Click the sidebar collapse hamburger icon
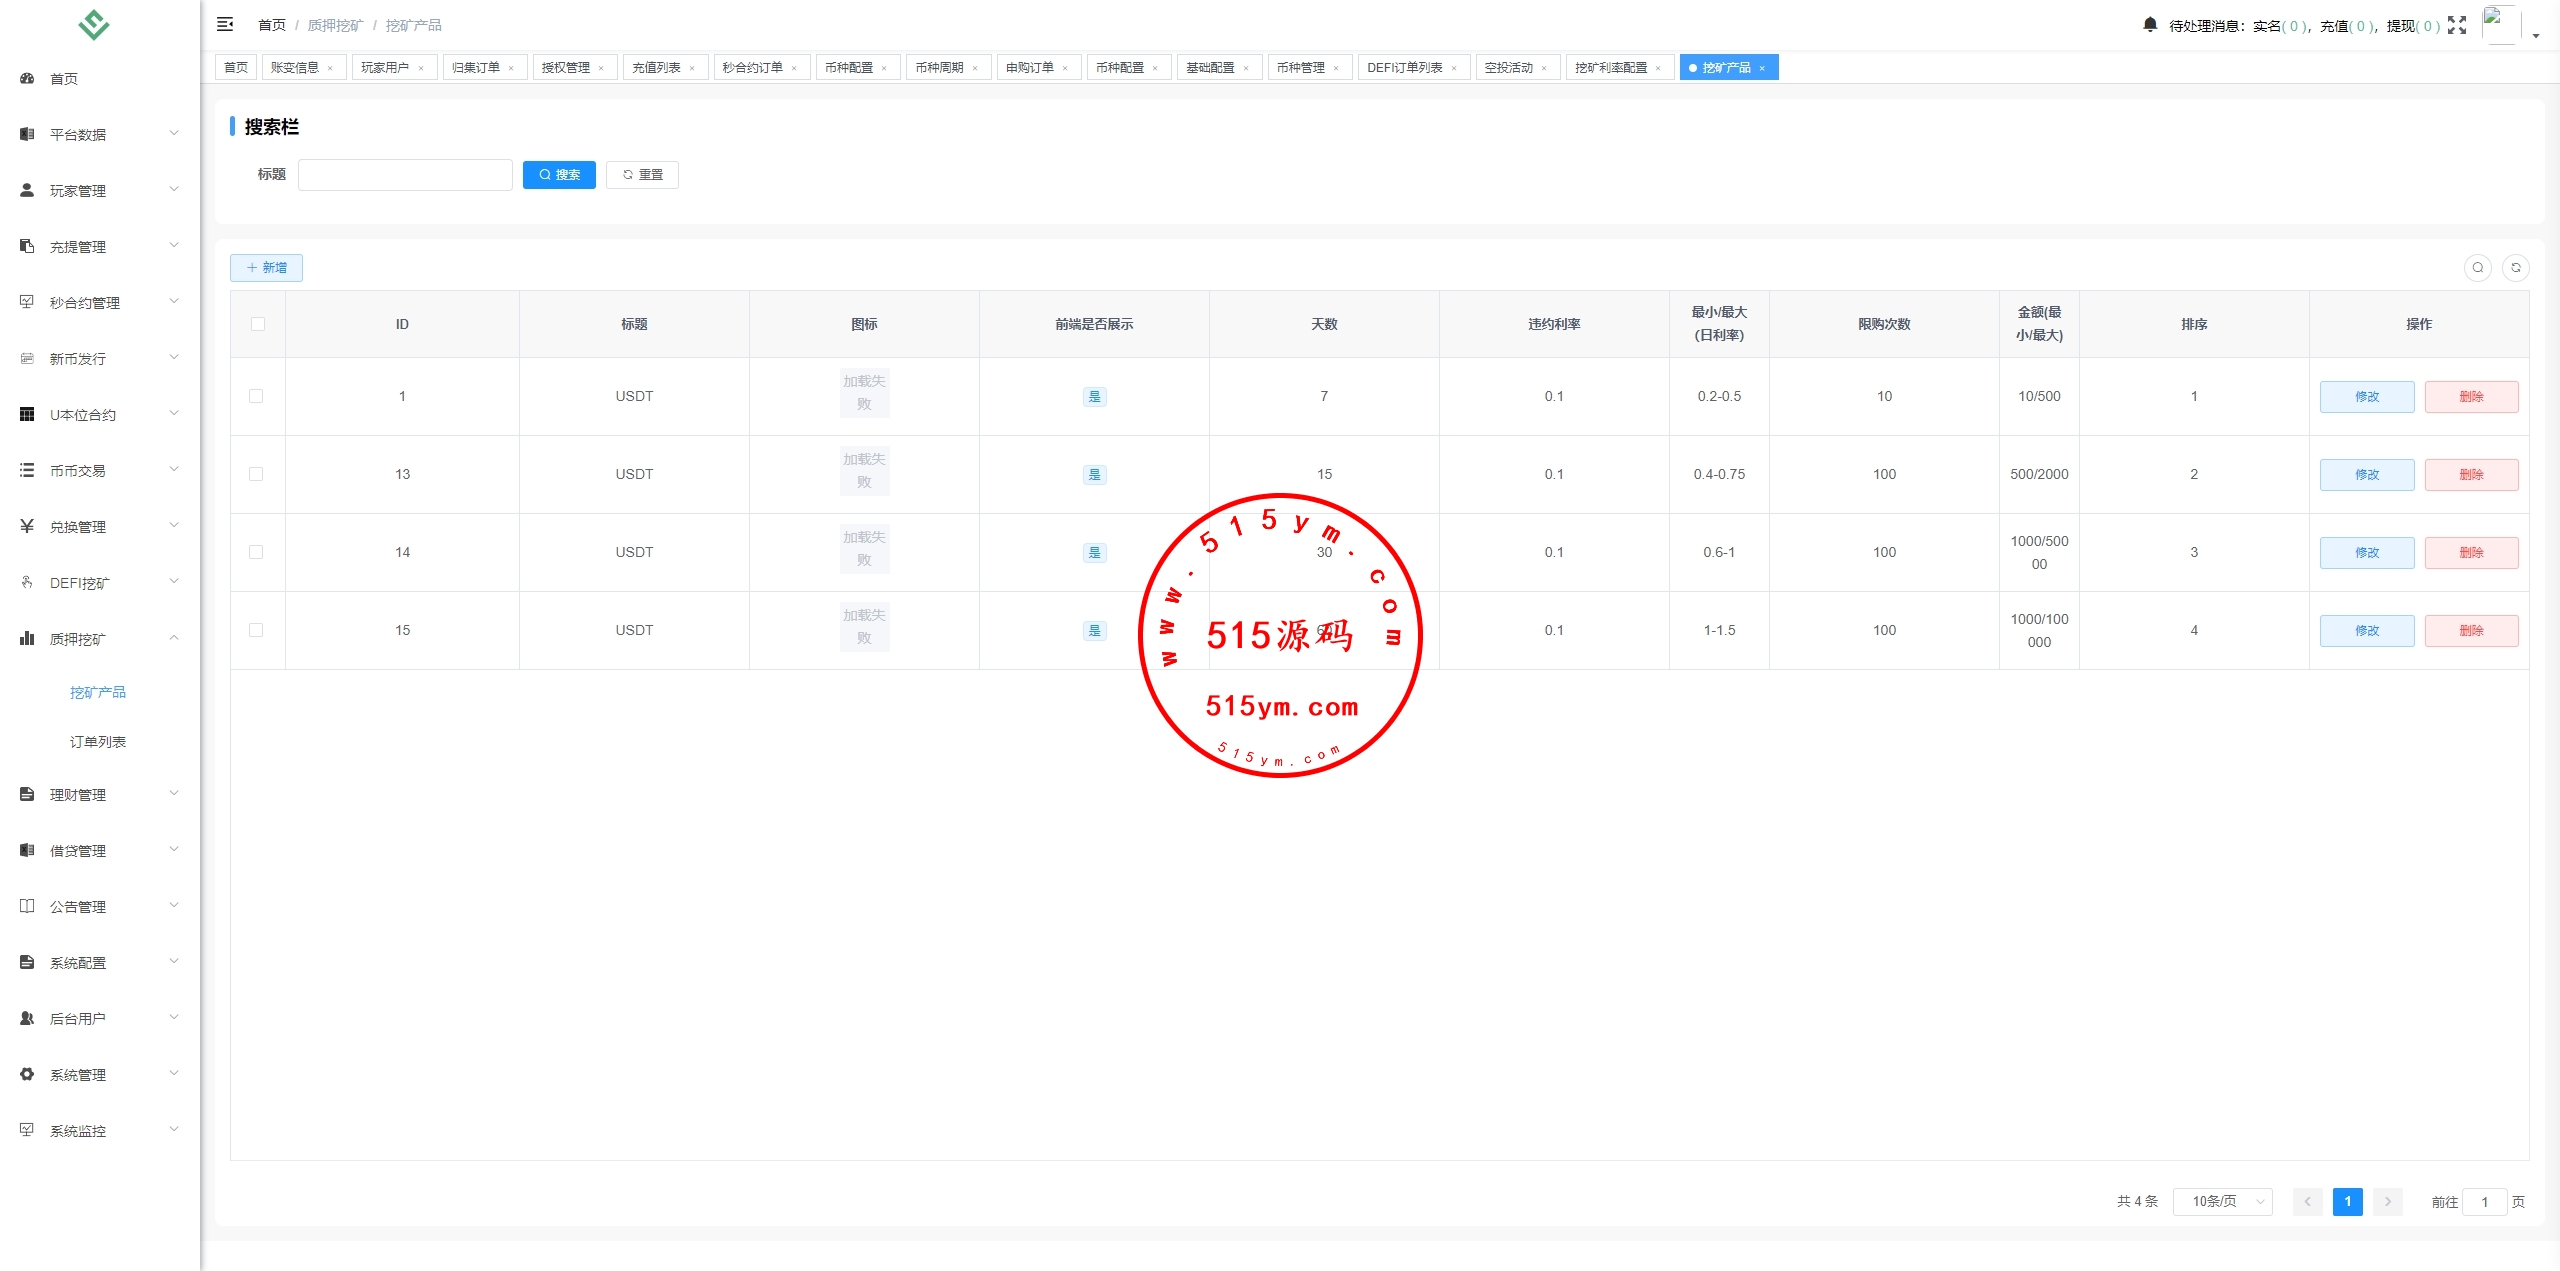The image size is (2560, 1271). 225,24
